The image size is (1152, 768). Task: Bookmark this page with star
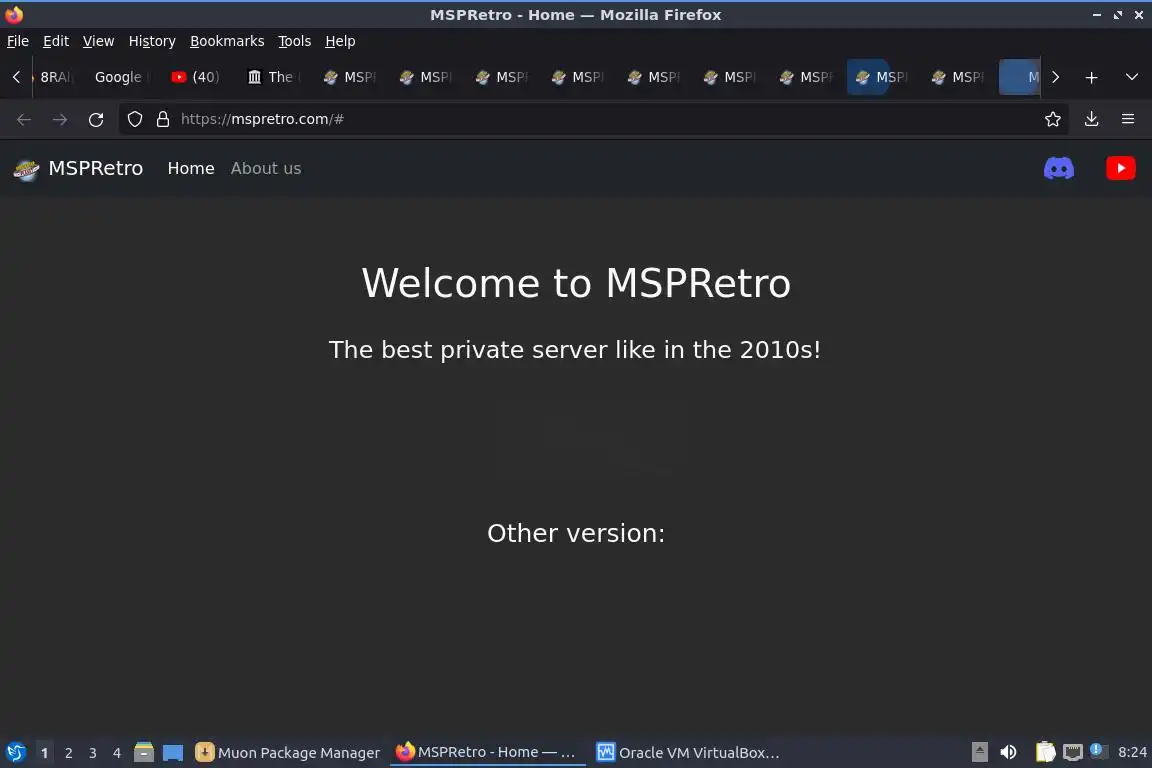tap(1053, 119)
